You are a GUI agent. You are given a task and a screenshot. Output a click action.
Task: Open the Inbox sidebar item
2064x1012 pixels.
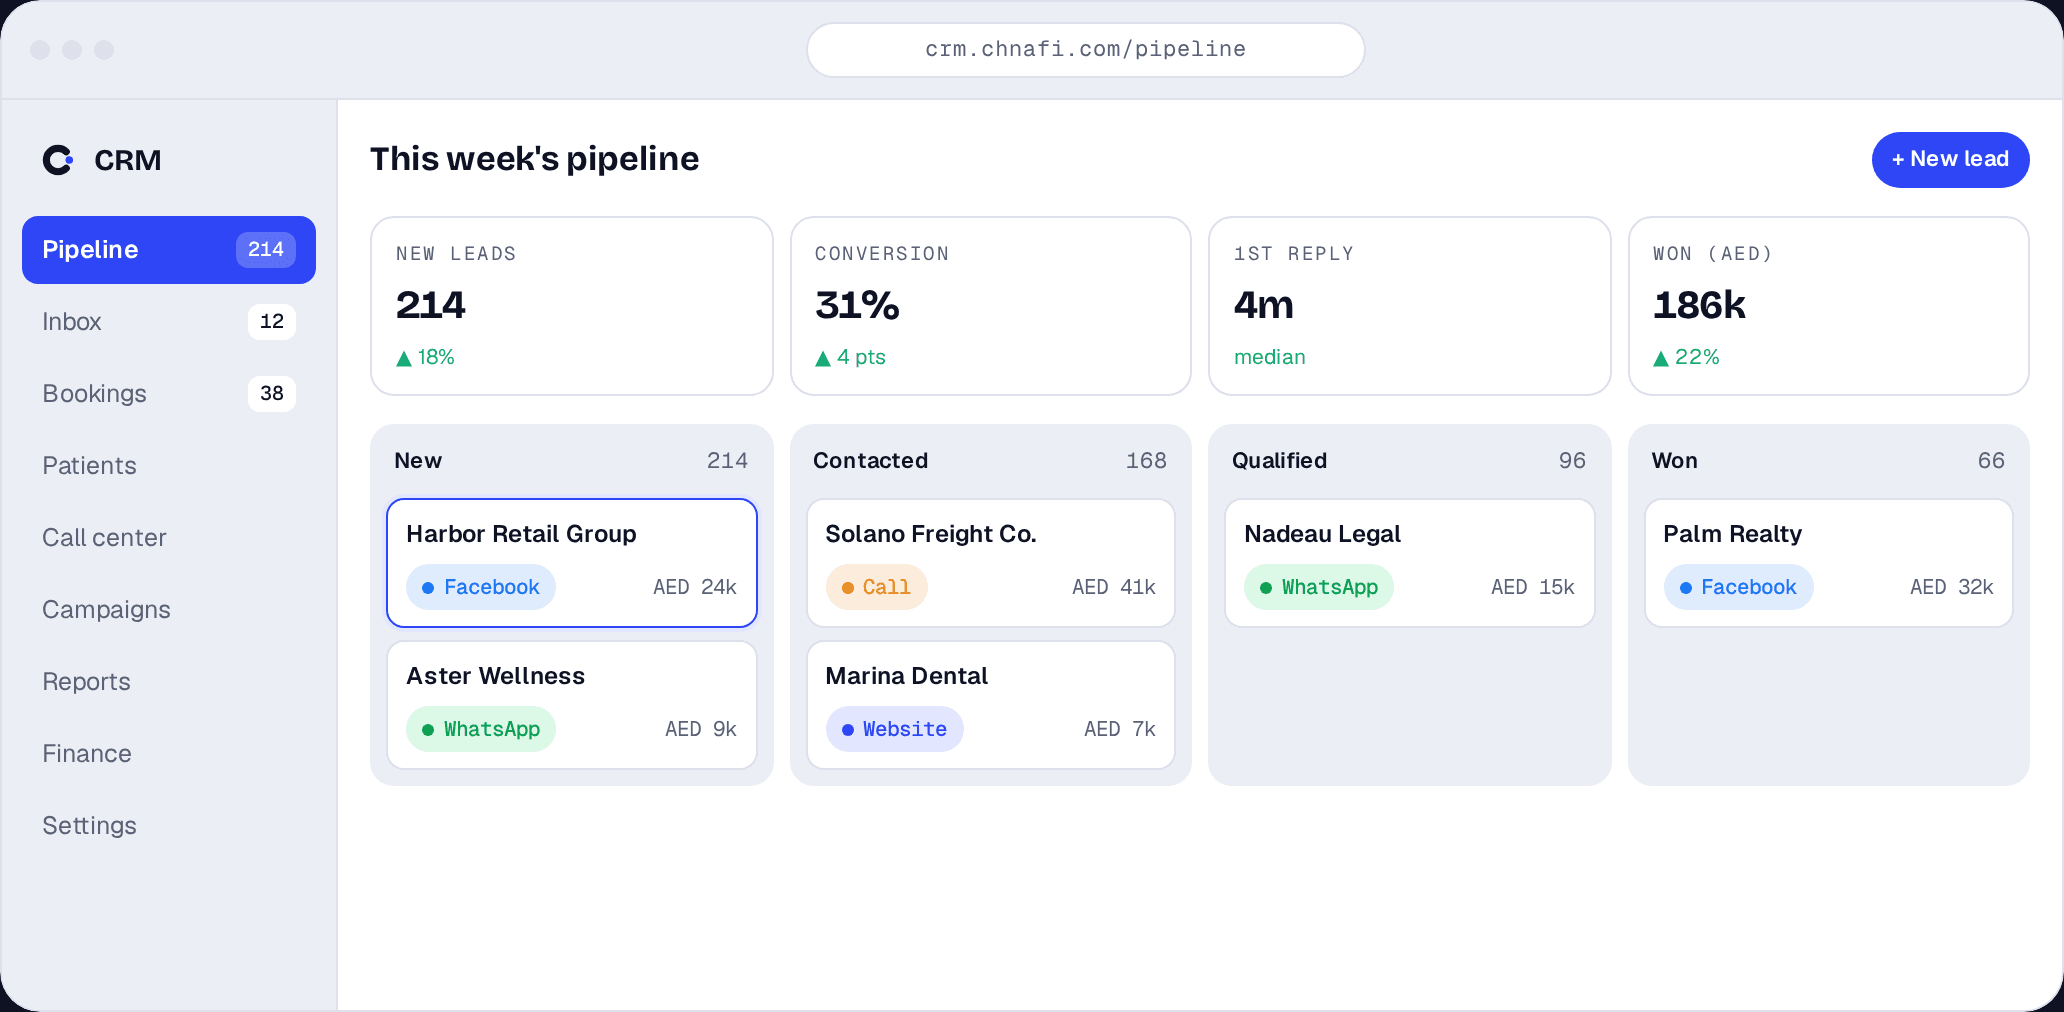coord(169,322)
